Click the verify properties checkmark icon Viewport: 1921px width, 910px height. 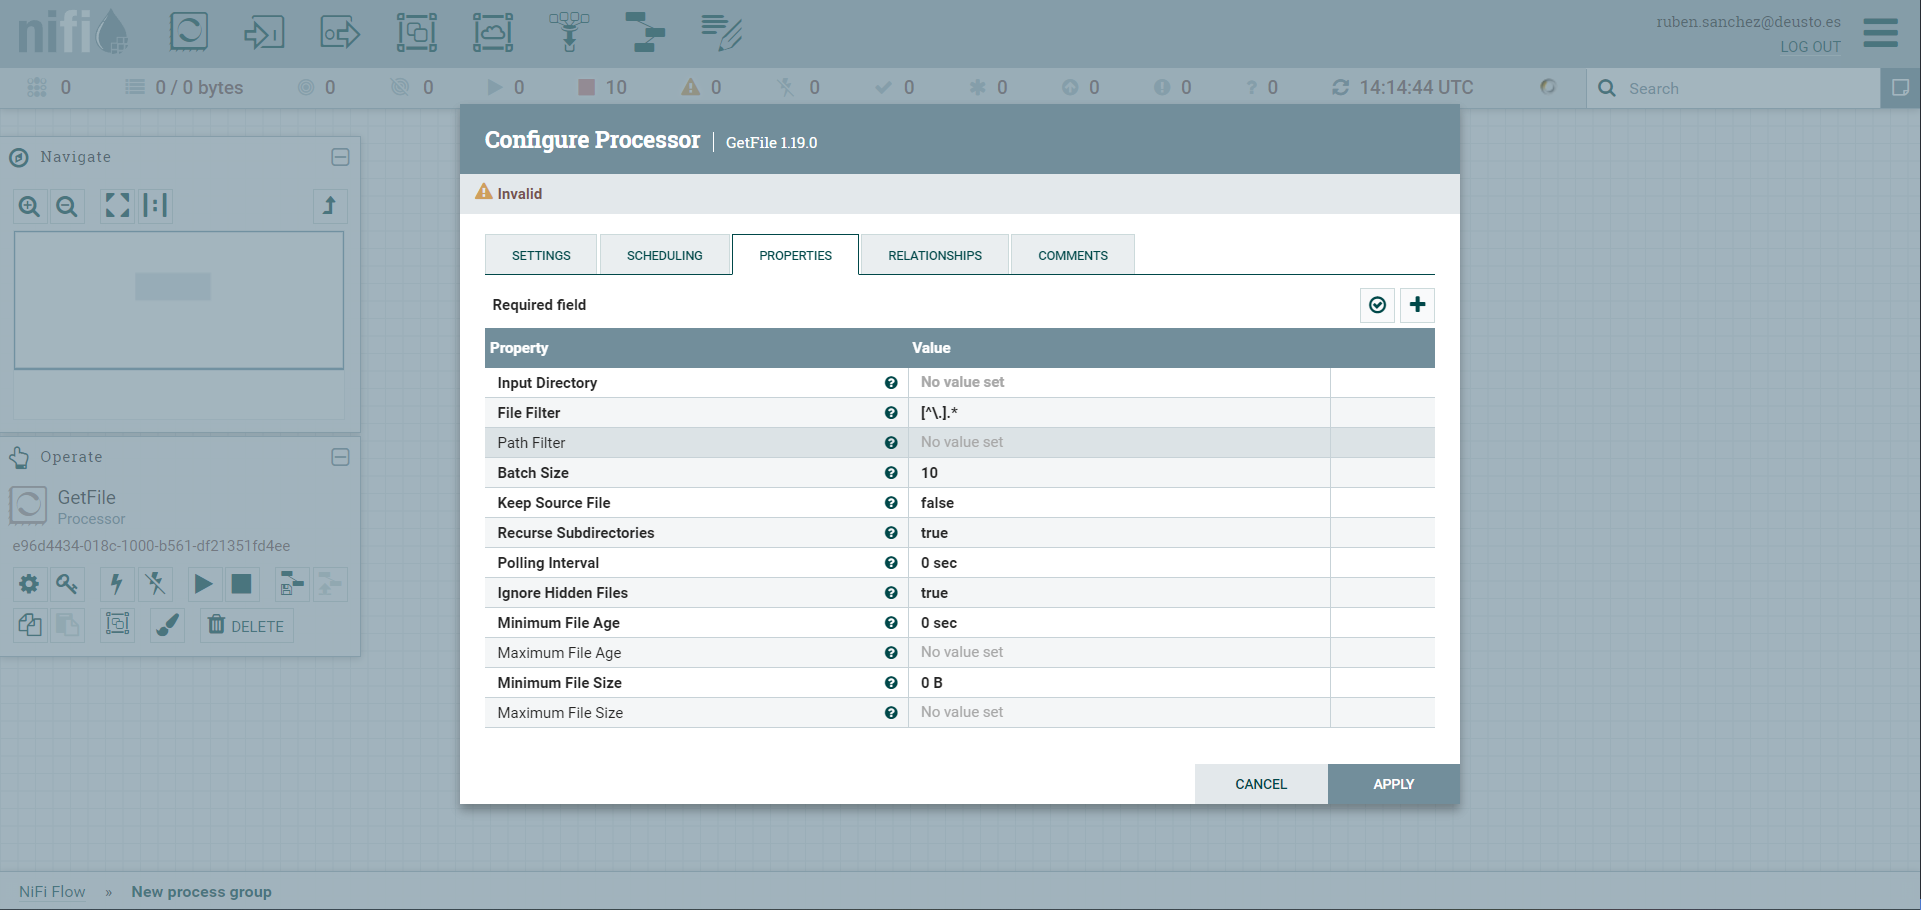click(1377, 305)
